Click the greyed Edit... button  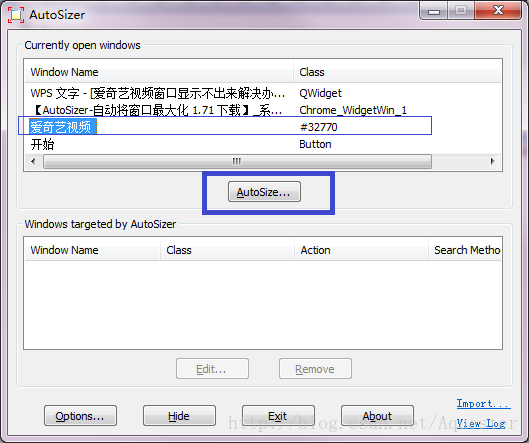click(x=212, y=369)
